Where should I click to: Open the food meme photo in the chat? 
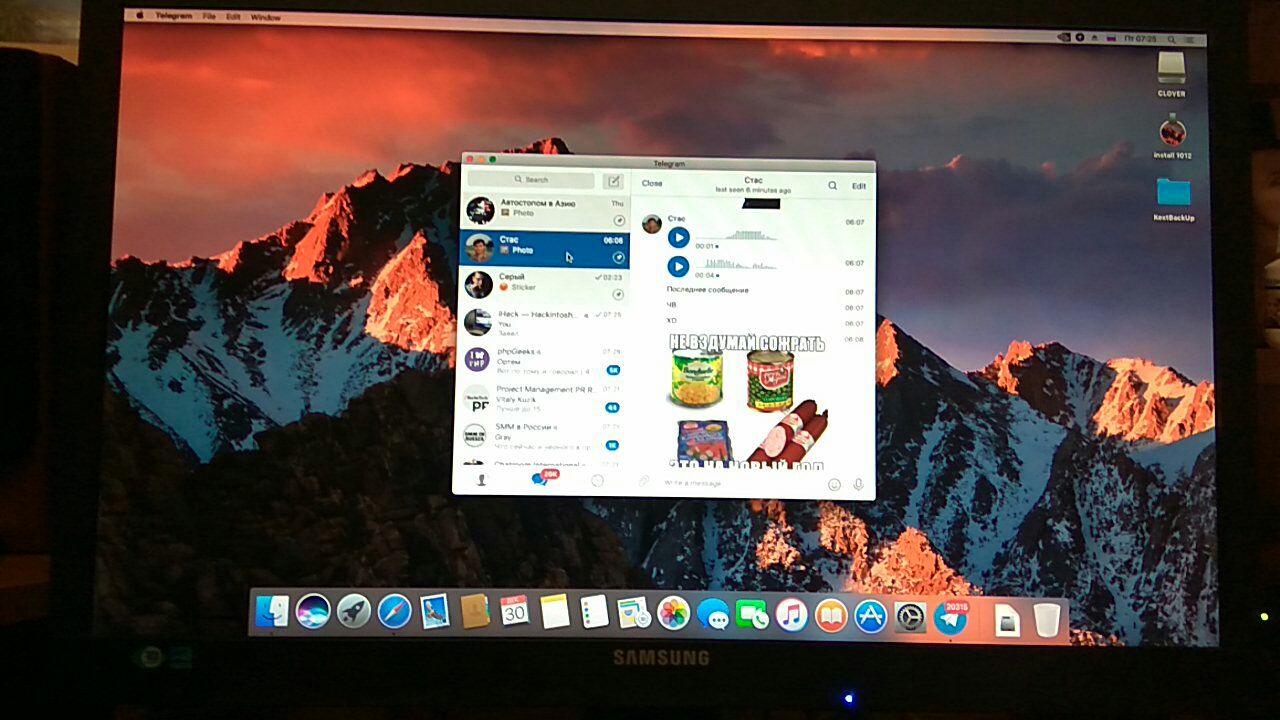747,402
